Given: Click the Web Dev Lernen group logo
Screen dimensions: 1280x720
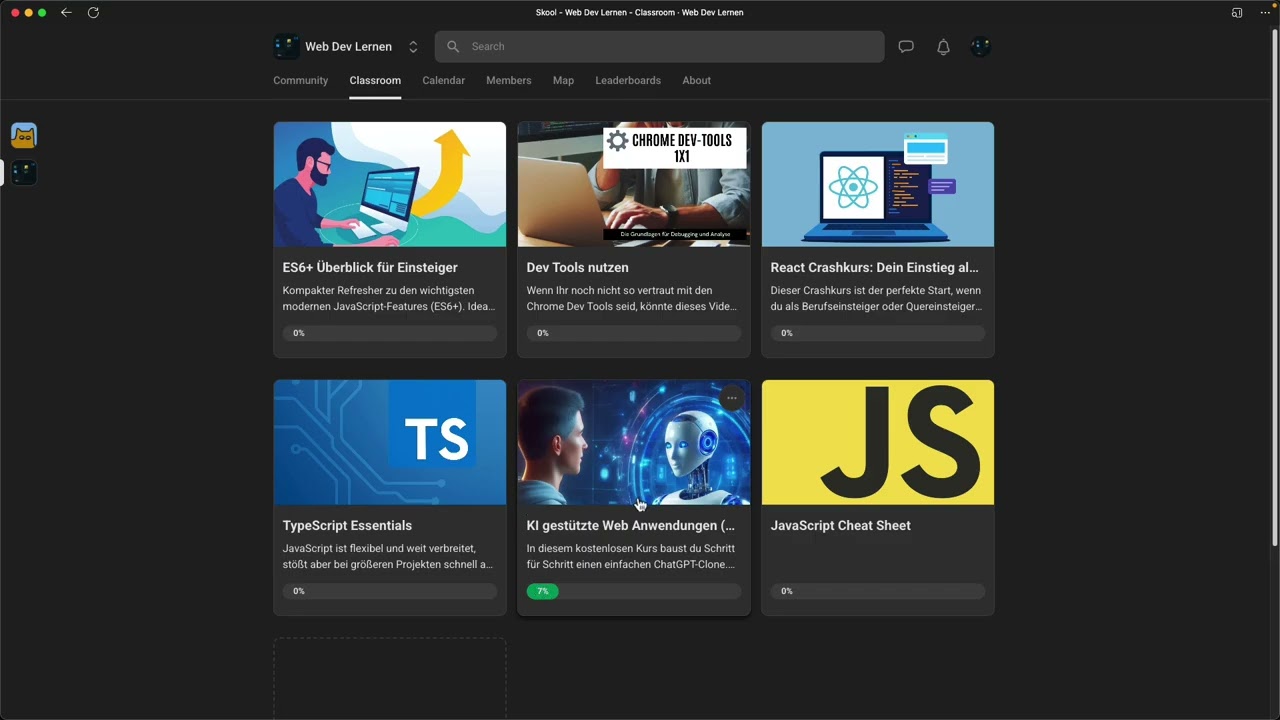Looking at the screenshot, I should point(286,47).
